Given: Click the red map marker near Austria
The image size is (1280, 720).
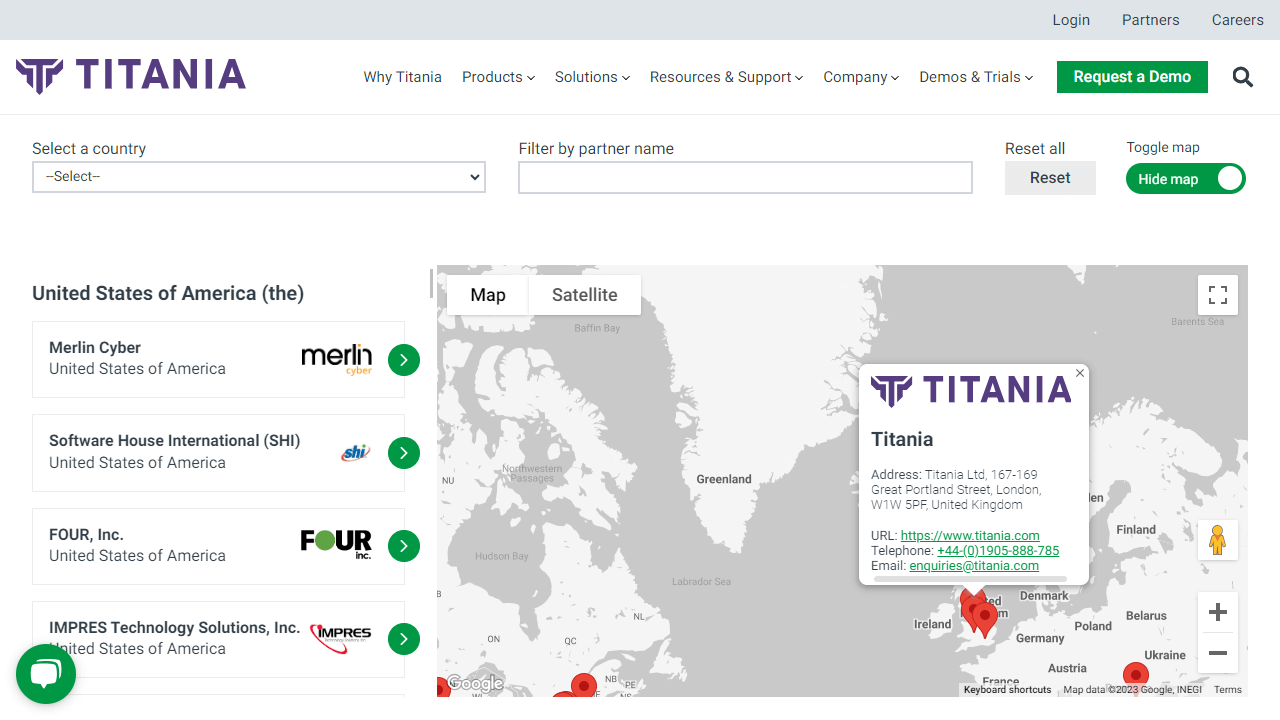Looking at the screenshot, I should point(1135,675).
